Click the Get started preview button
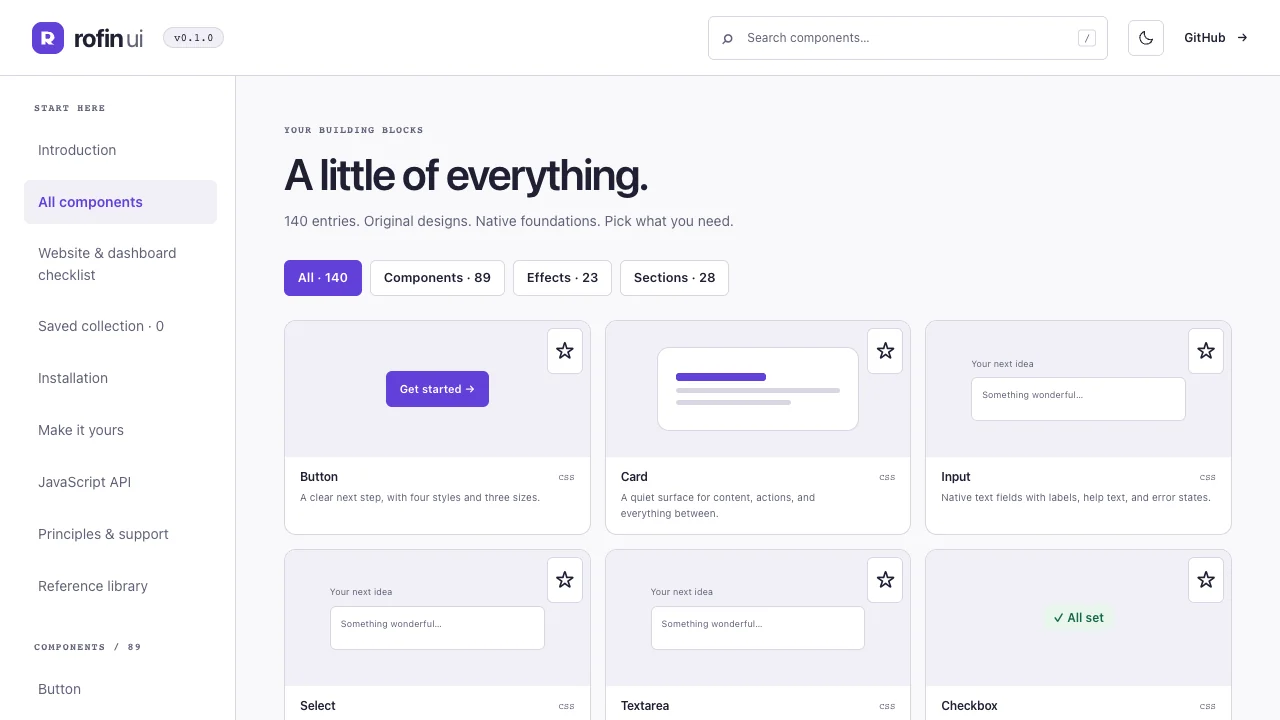 pyautogui.click(x=437, y=389)
